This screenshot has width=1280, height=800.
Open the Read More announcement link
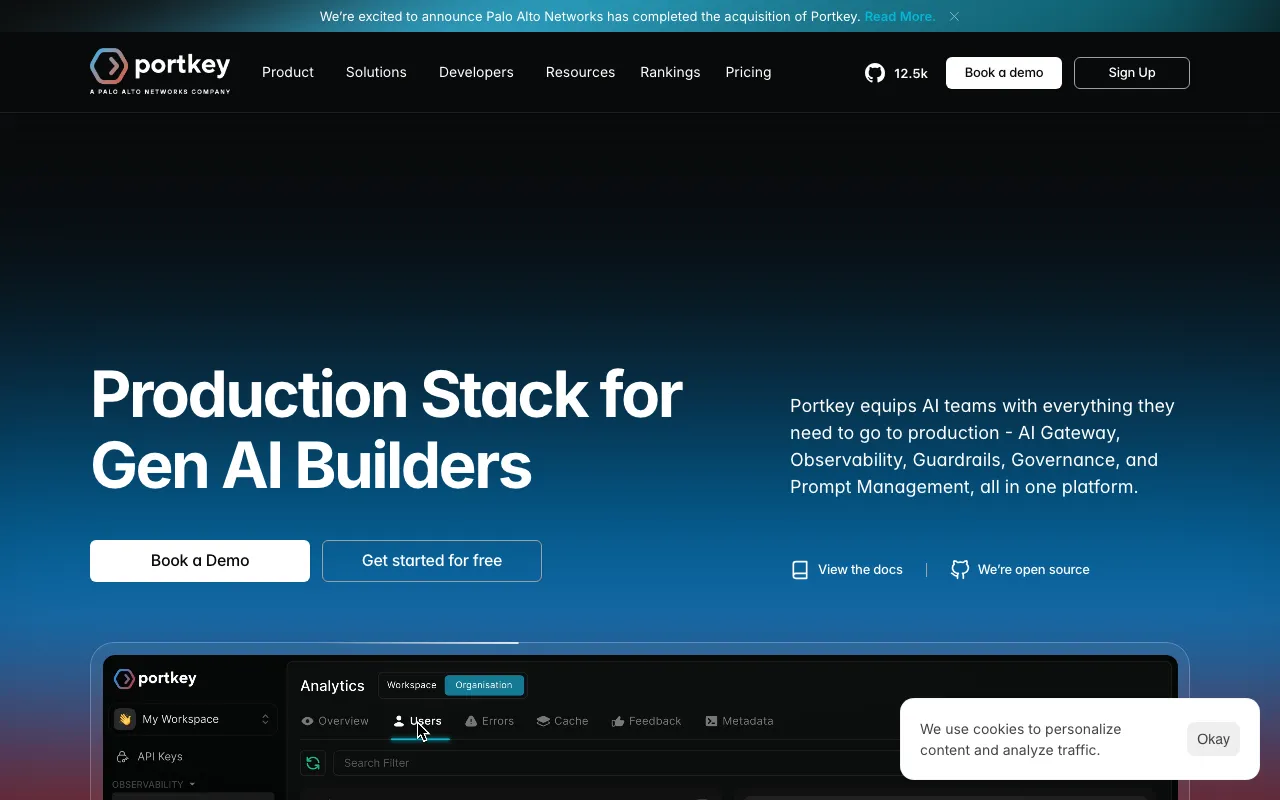click(900, 16)
